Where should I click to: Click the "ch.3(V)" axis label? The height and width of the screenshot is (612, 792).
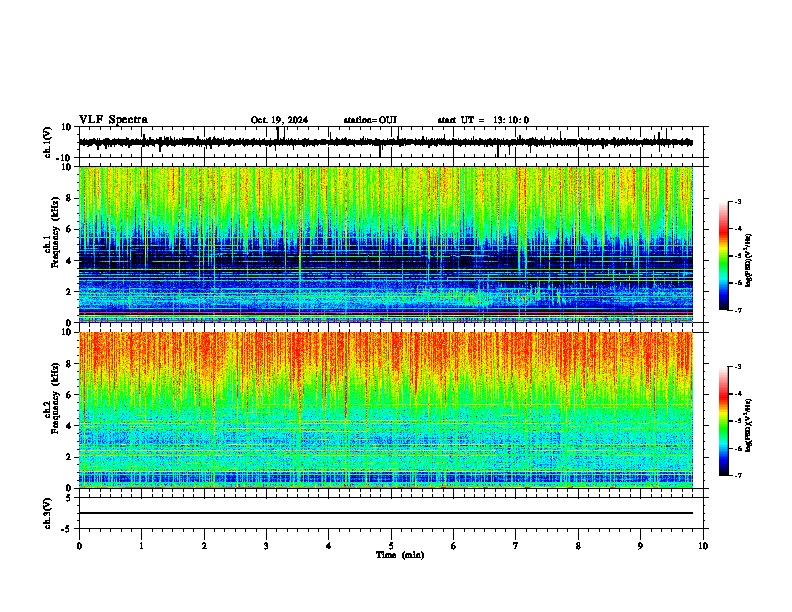point(48,513)
